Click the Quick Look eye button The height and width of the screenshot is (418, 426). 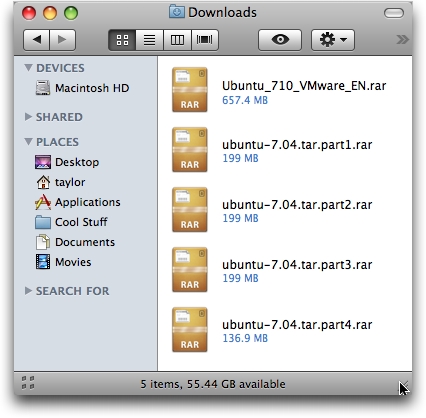tap(280, 40)
